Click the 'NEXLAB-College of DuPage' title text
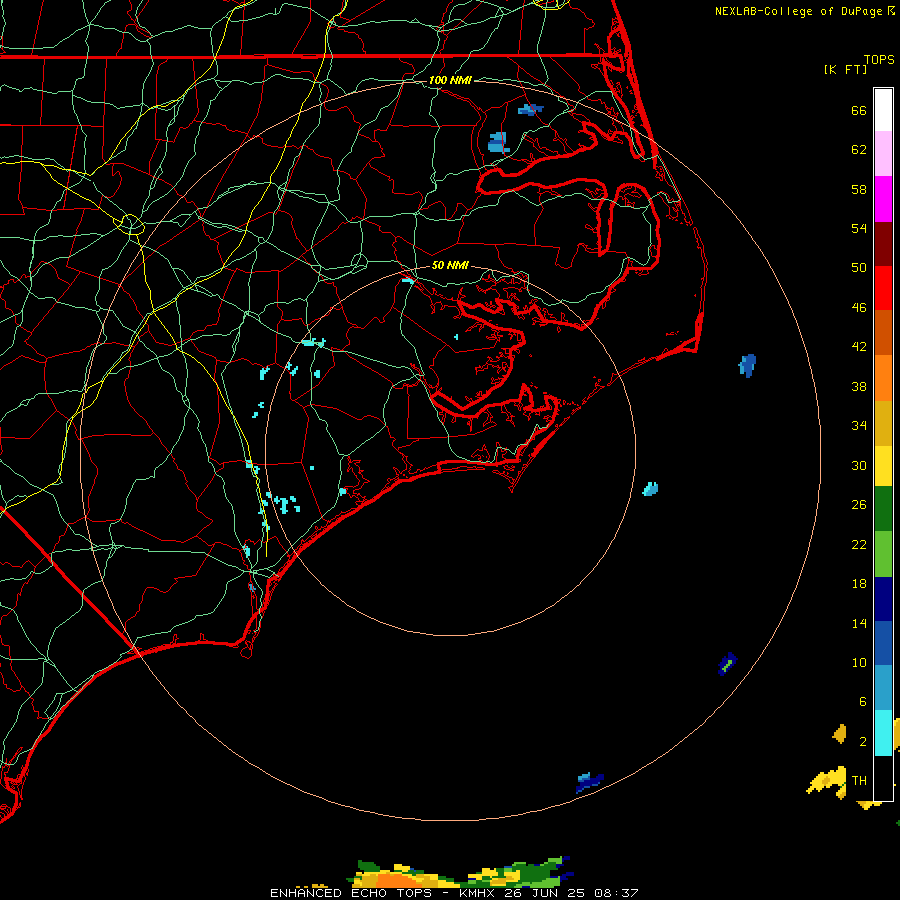900x900 pixels. pos(798,11)
